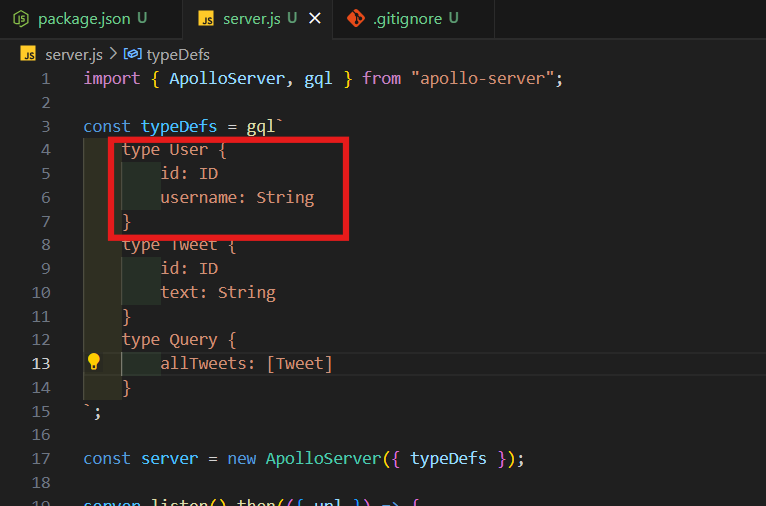Click line number 1 in the gutter
The height and width of the screenshot is (506, 766).
point(46,79)
